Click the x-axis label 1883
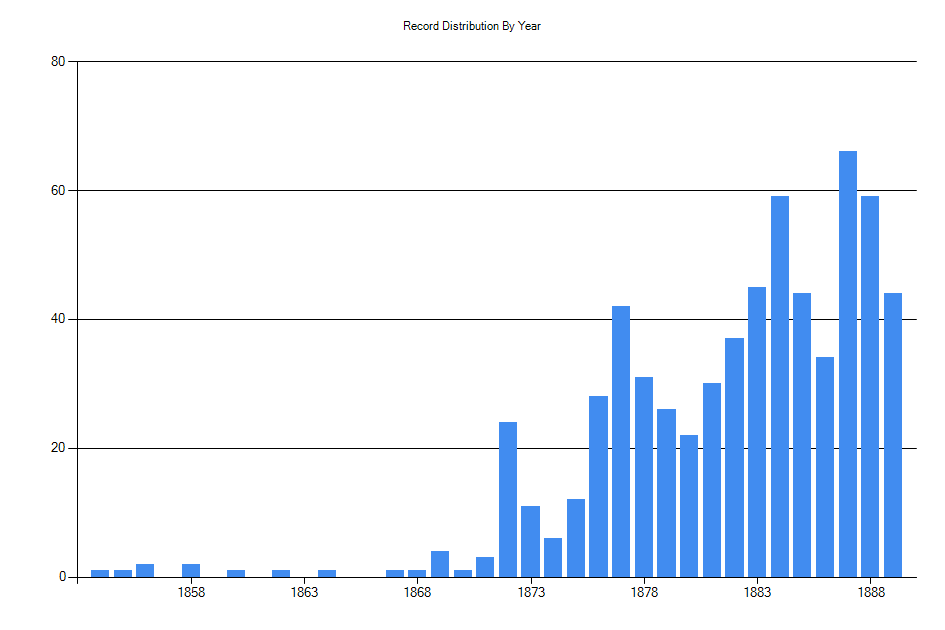 click(757, 593)
